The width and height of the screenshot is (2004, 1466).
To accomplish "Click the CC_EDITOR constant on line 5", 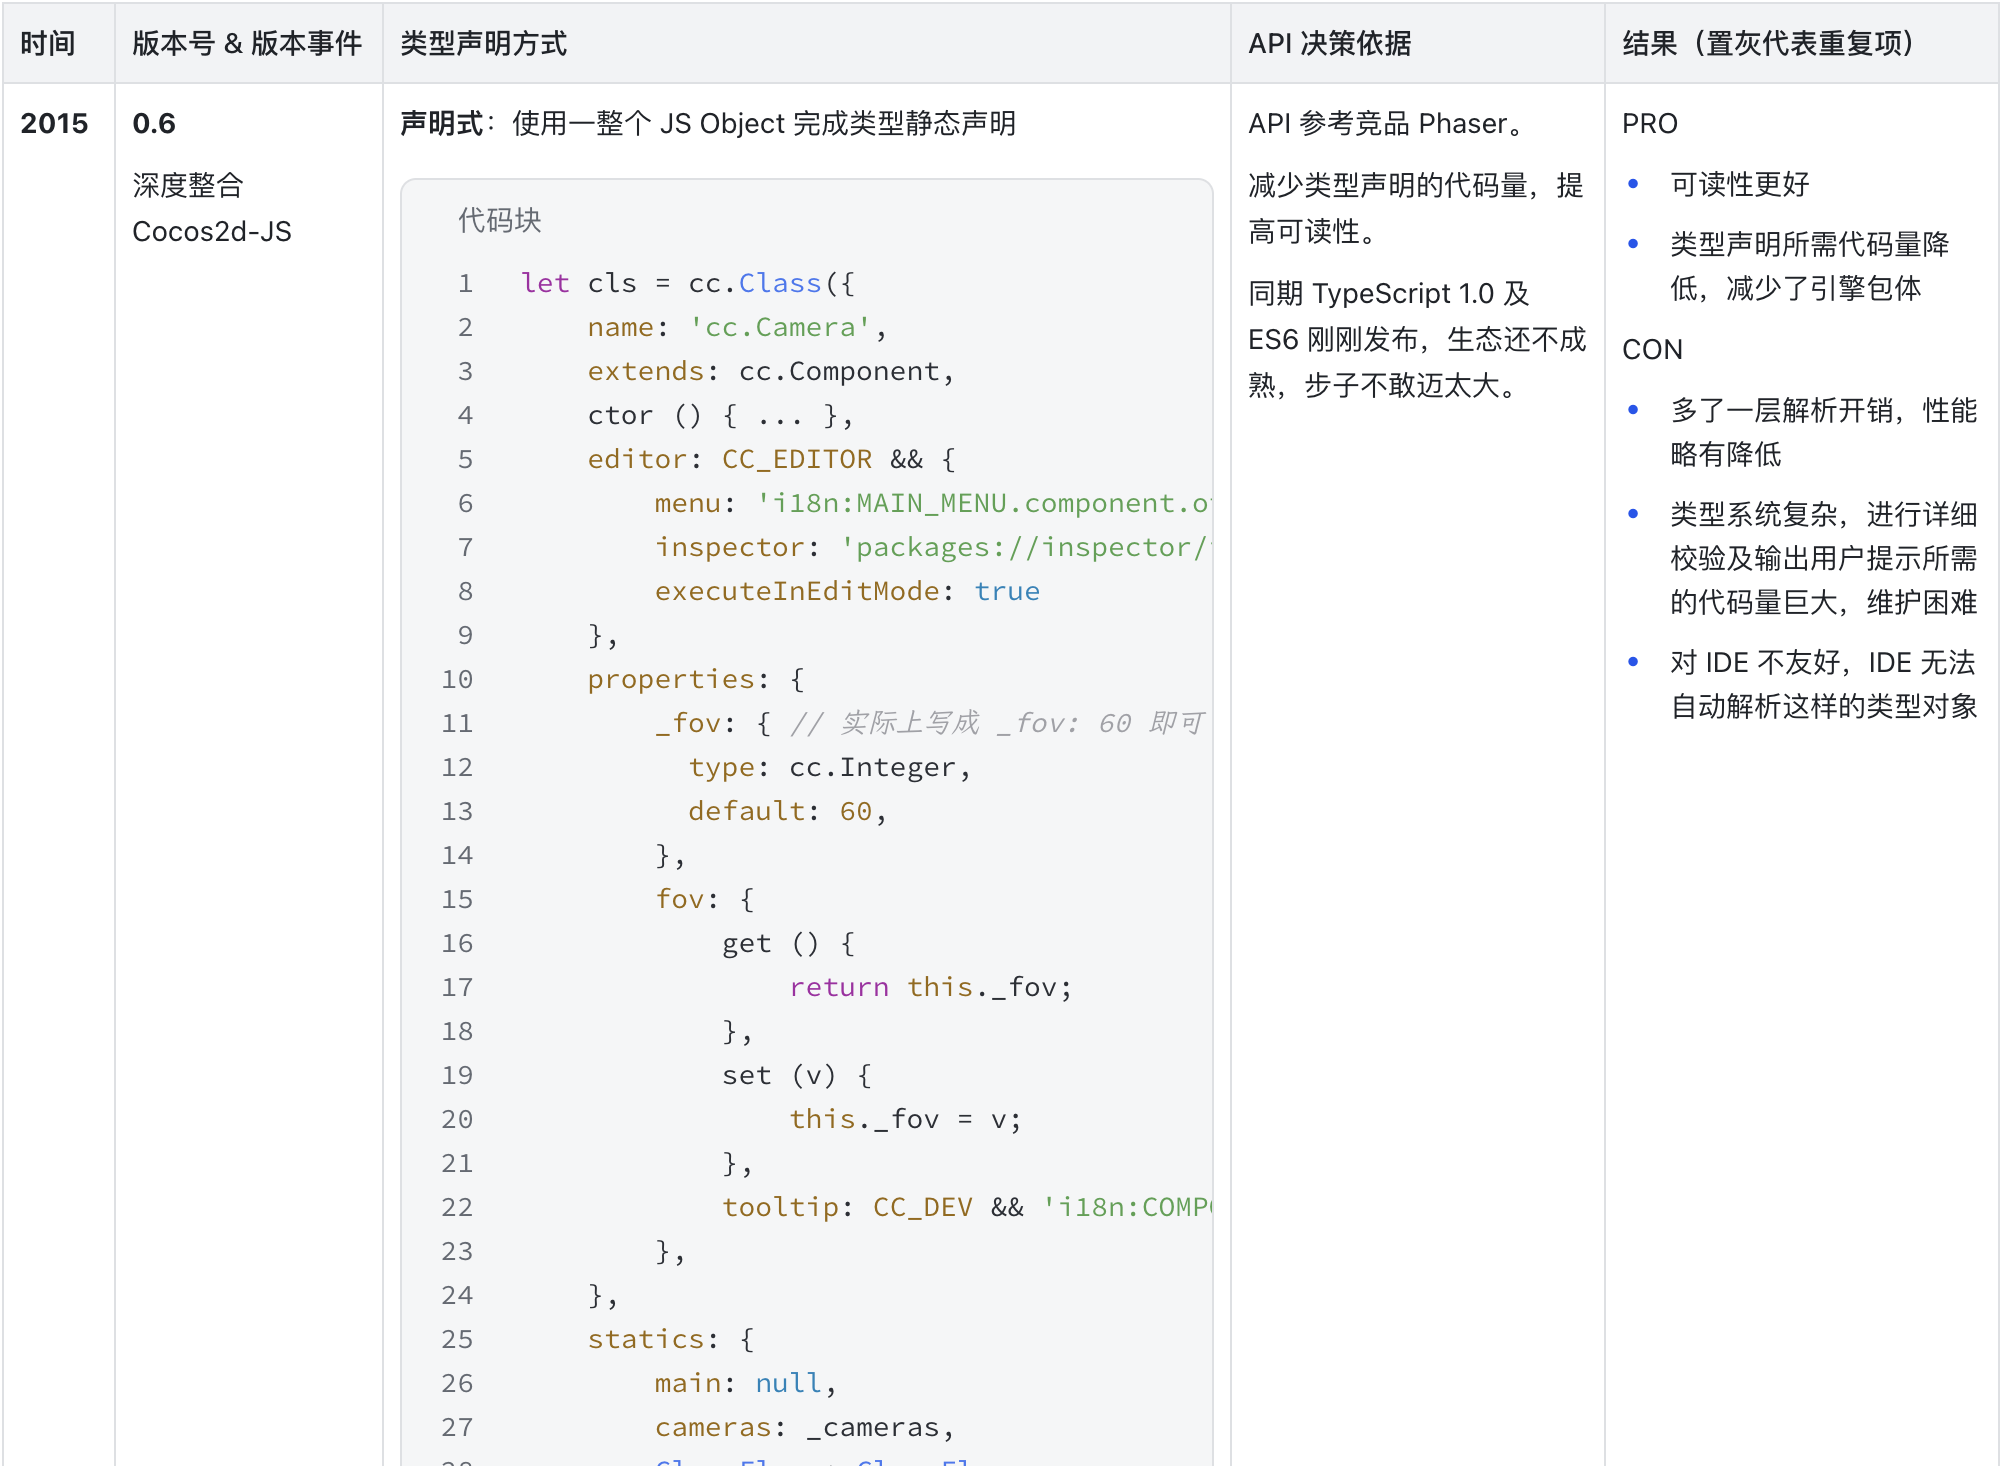I will click(797, 460).
